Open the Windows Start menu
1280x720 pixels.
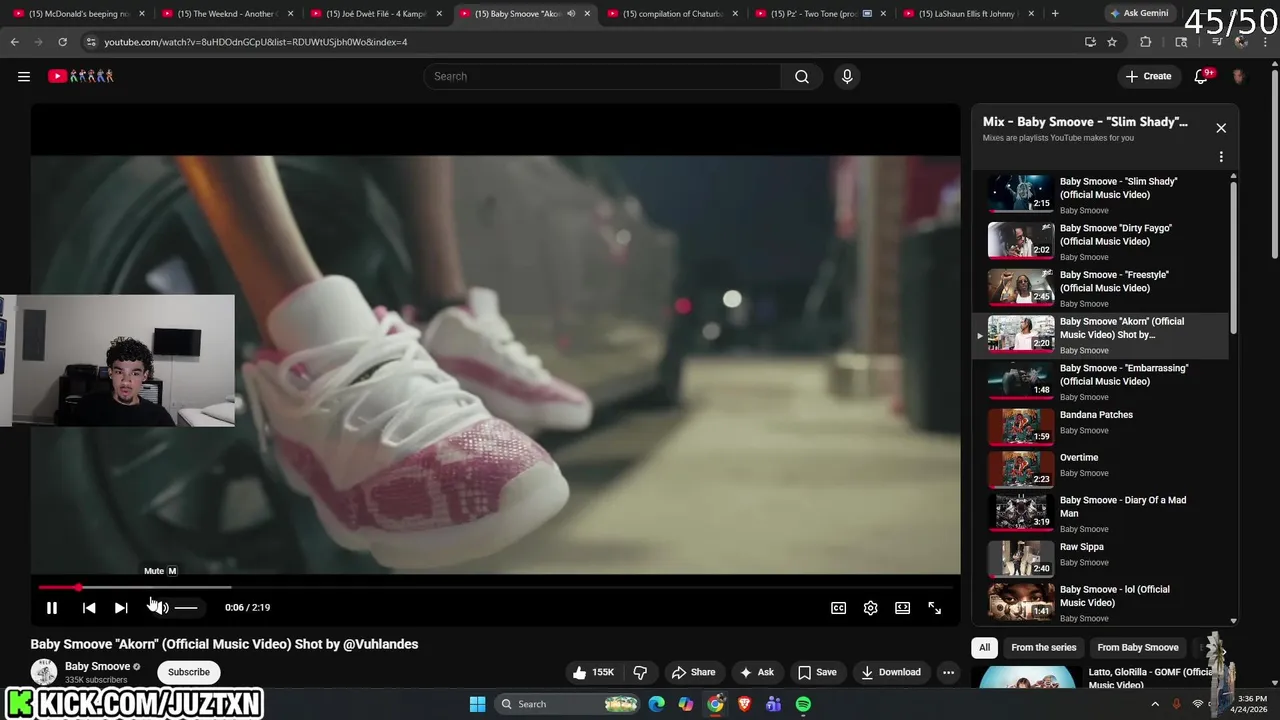click(477, 704)
